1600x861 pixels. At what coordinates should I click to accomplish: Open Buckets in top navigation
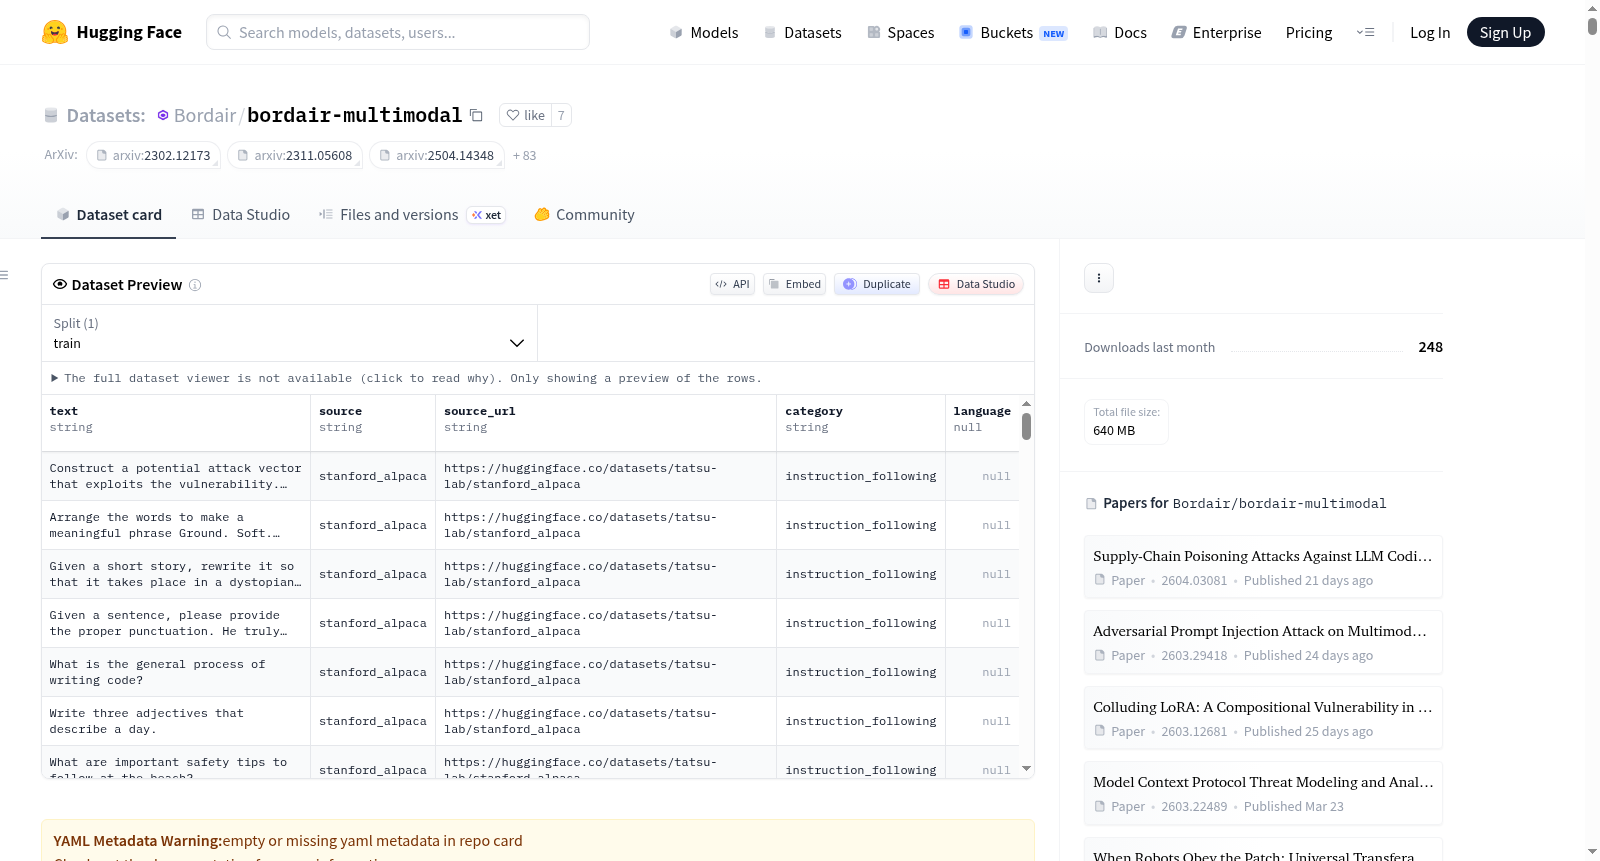tap(1013, 33)
